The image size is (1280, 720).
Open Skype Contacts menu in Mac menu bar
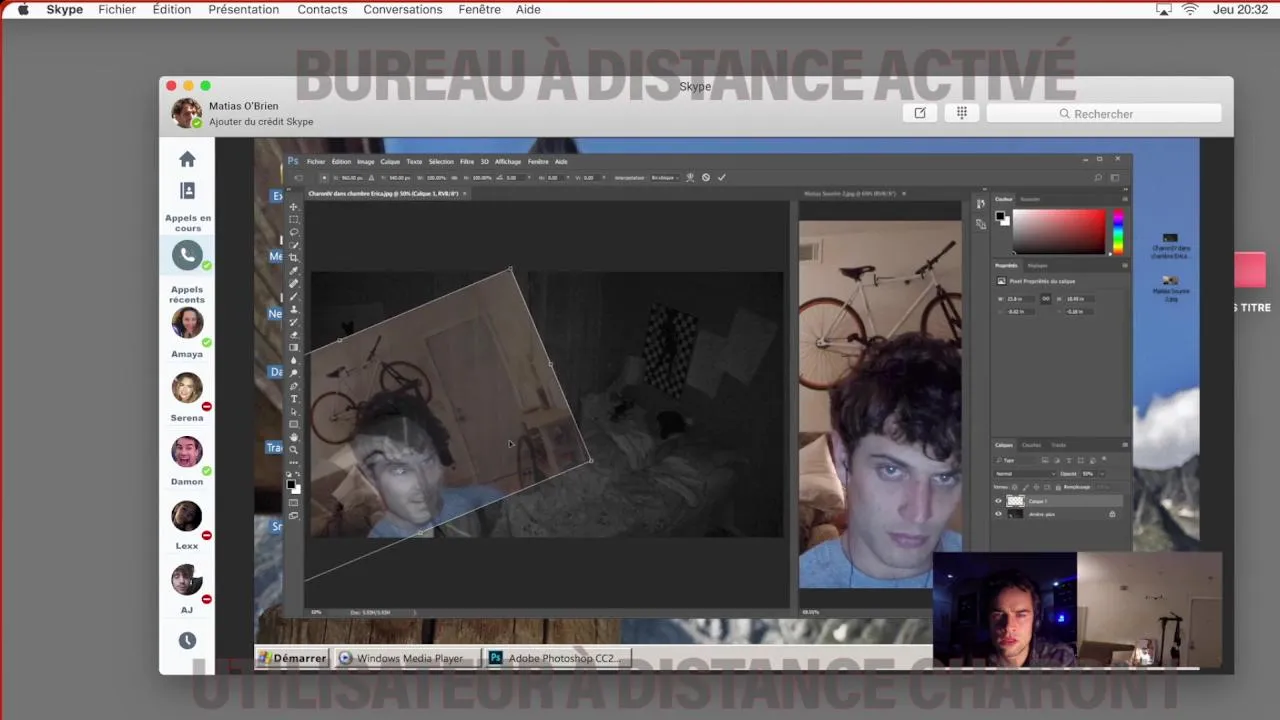[322, 9]
